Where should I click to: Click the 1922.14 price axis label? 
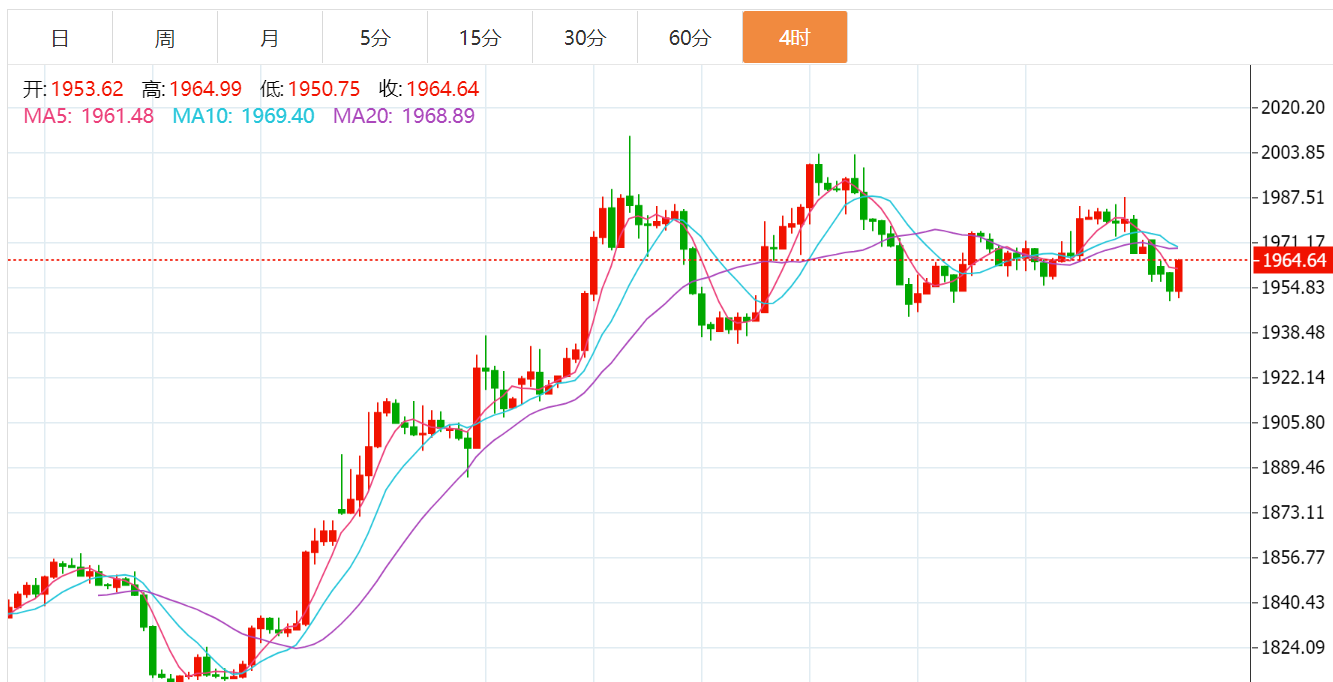1295,377
